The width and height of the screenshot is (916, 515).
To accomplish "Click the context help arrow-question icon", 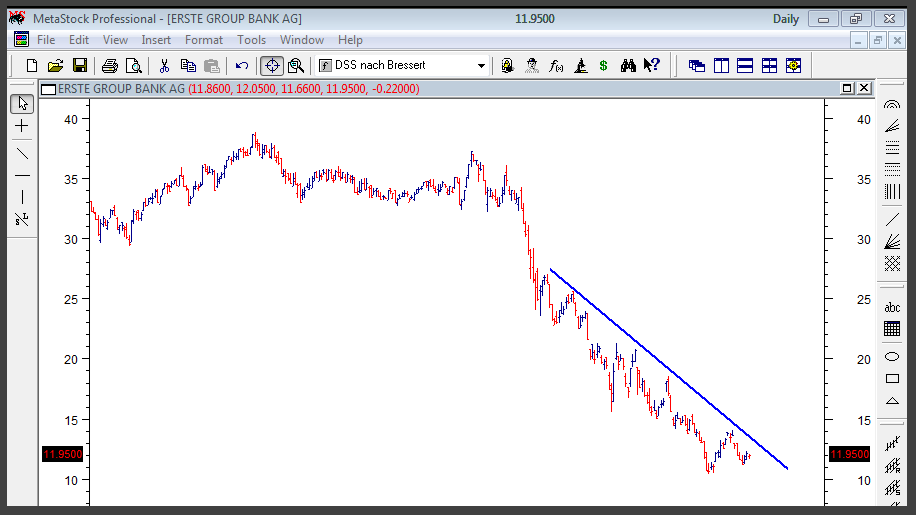I will pos(651,65).
